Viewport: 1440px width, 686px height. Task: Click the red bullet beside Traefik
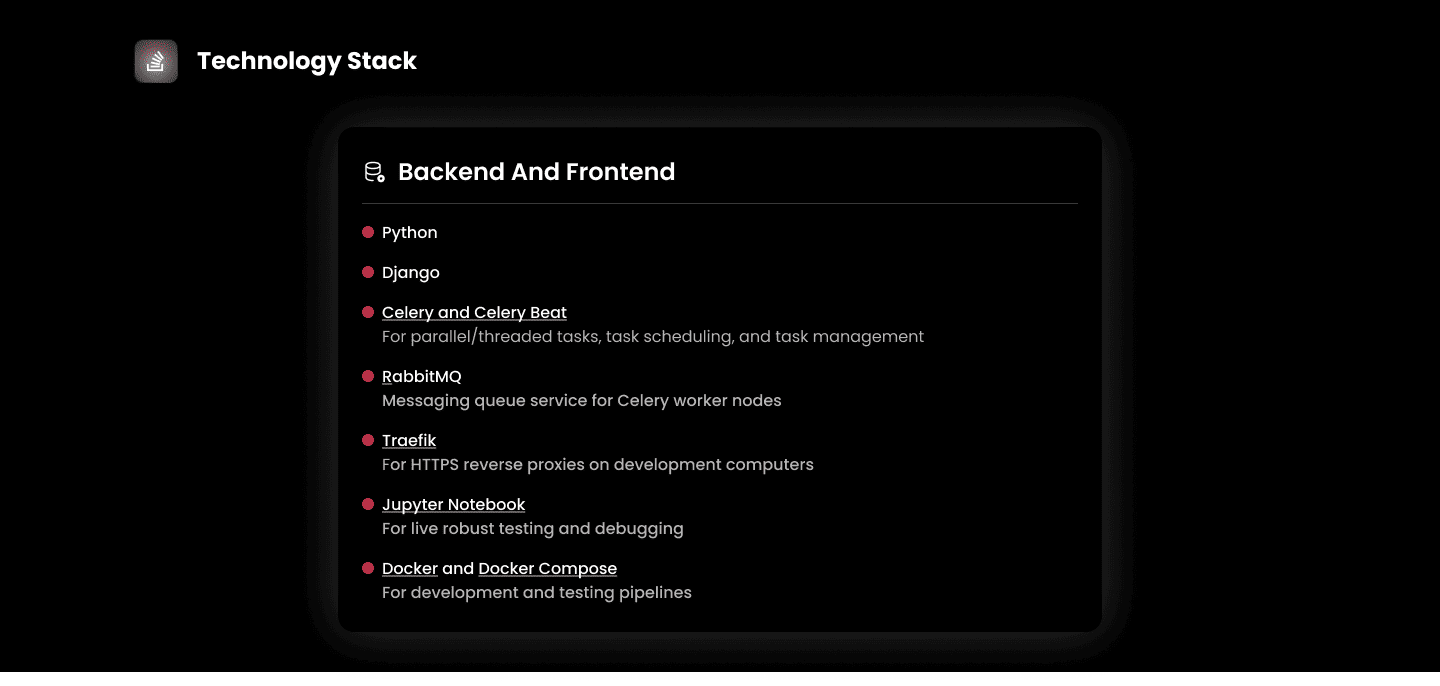tap(368, 440)
